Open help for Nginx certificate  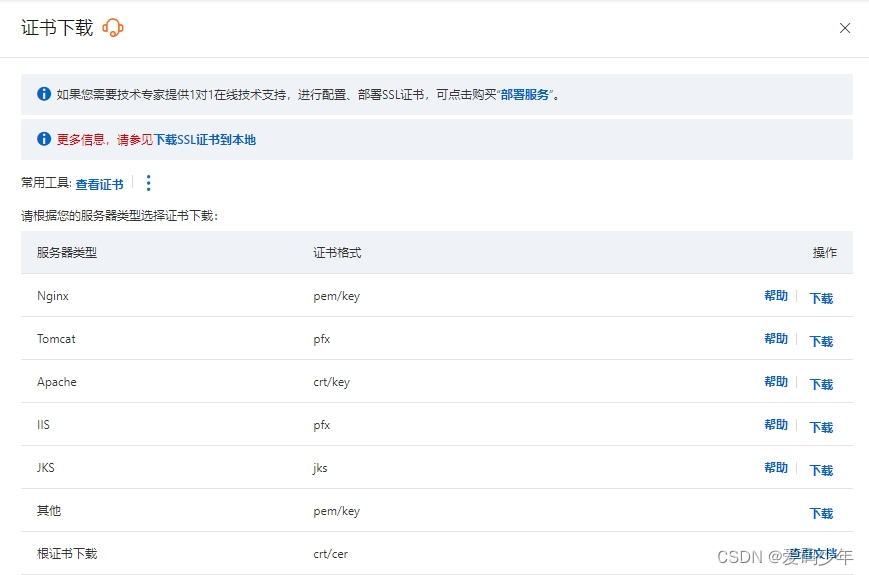776,296
